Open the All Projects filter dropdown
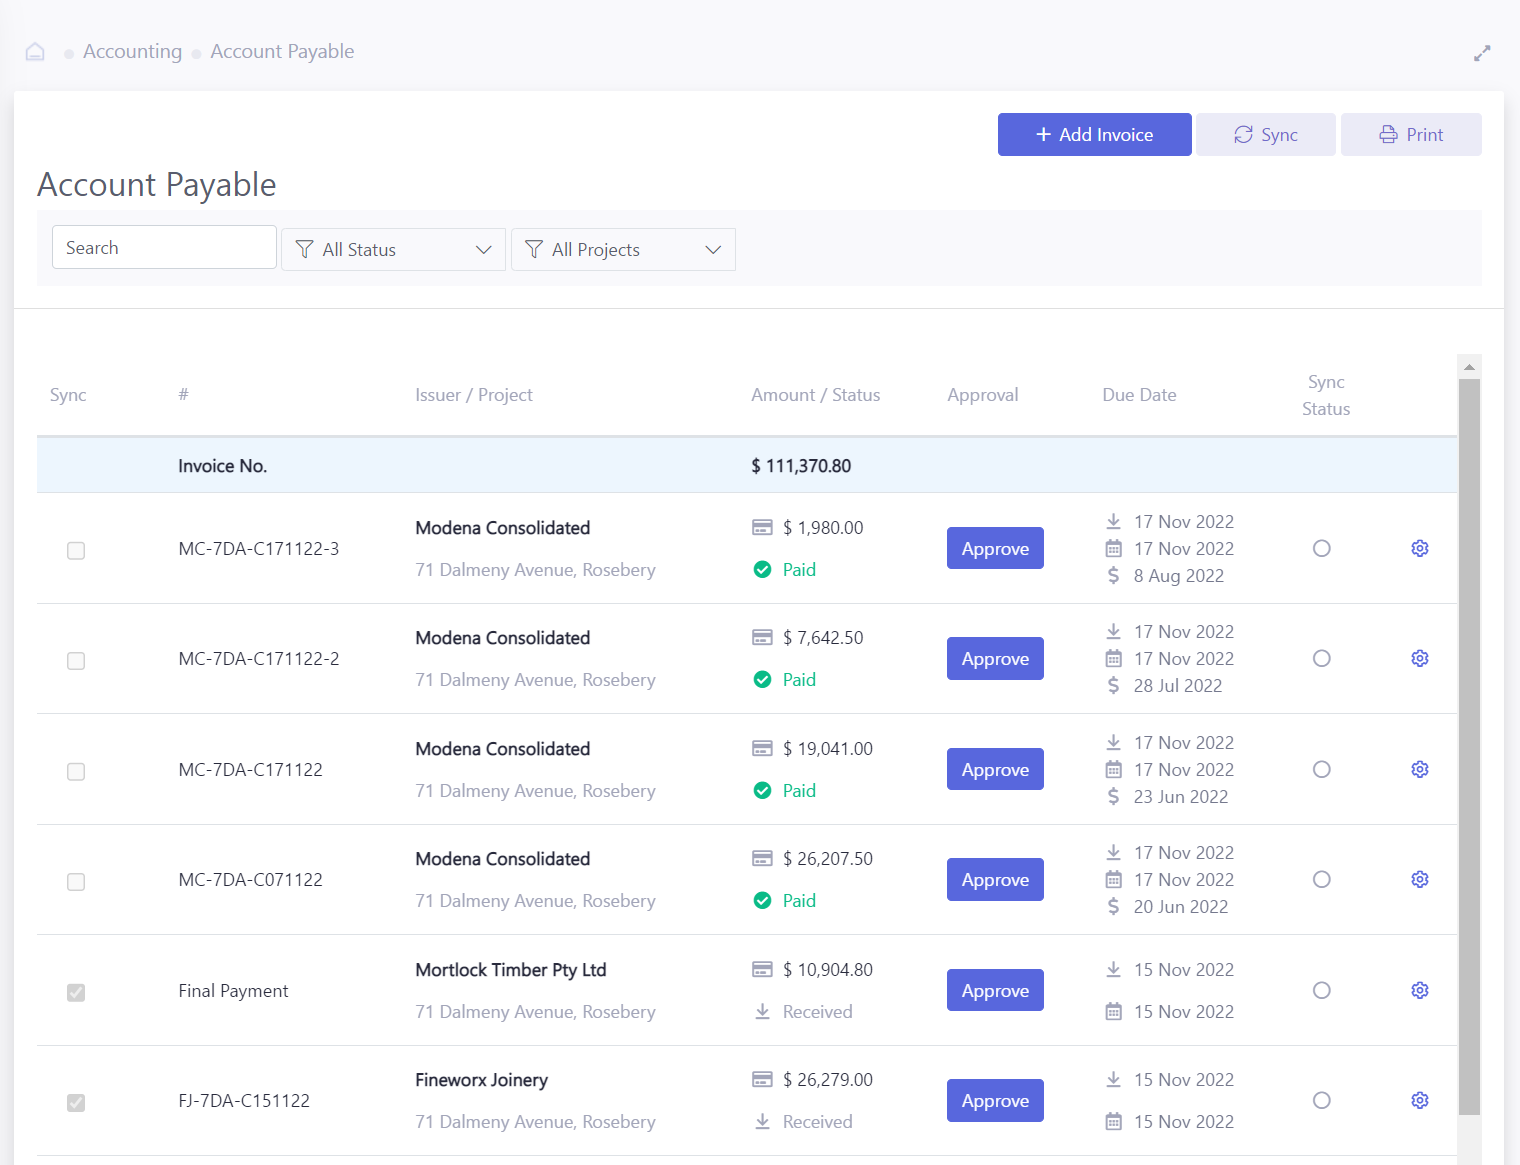 point(623,249)
